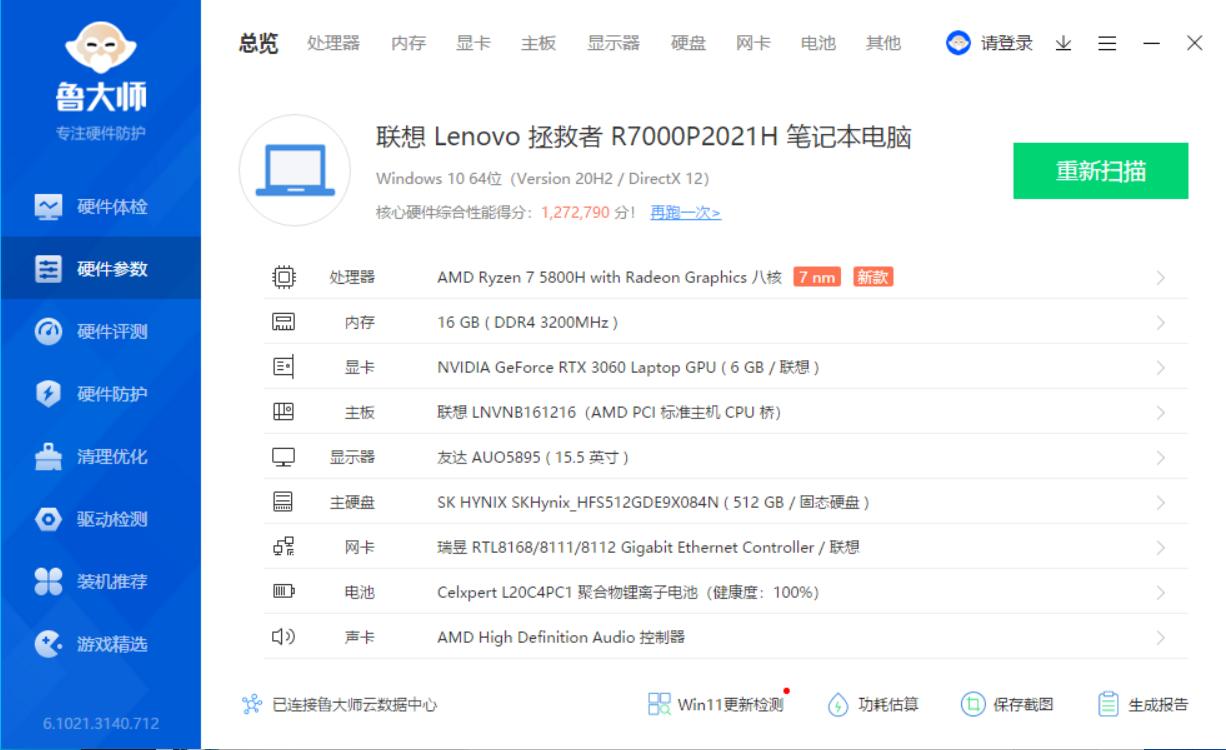Switch to the 处理器 tab
The image size is (1226, 750).
[x=333, y=43]
